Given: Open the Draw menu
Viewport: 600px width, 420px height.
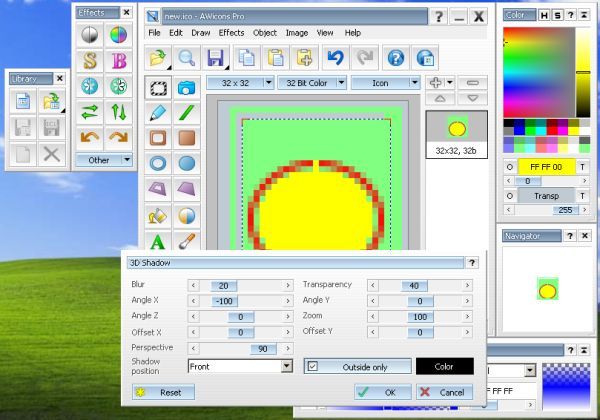Looking at the screenshot, I should point(201,33).
